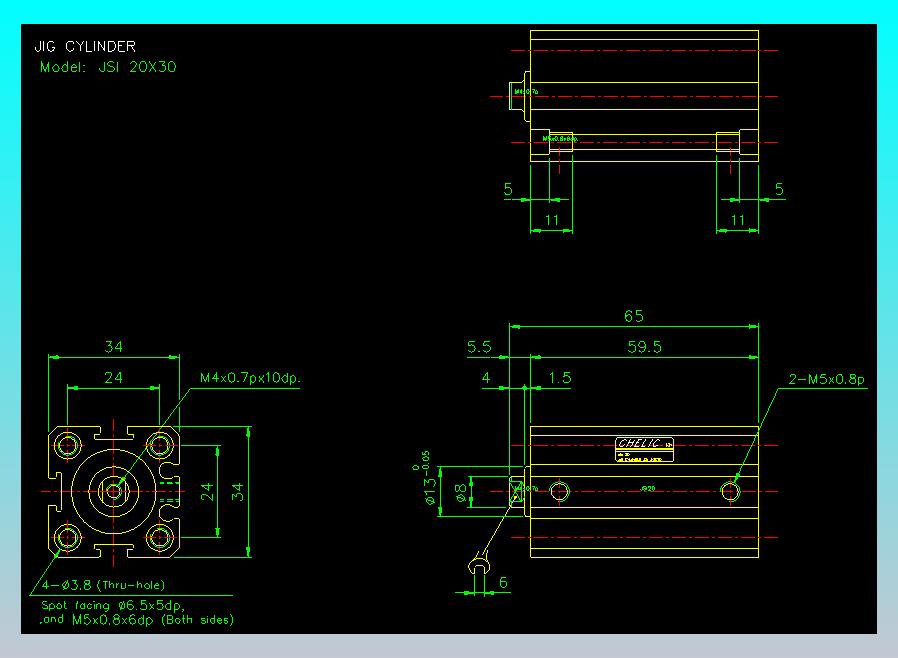Viewport: 898px width, 658px height.
Task: Click the 6 wrench width dimension
Action: 503,582
